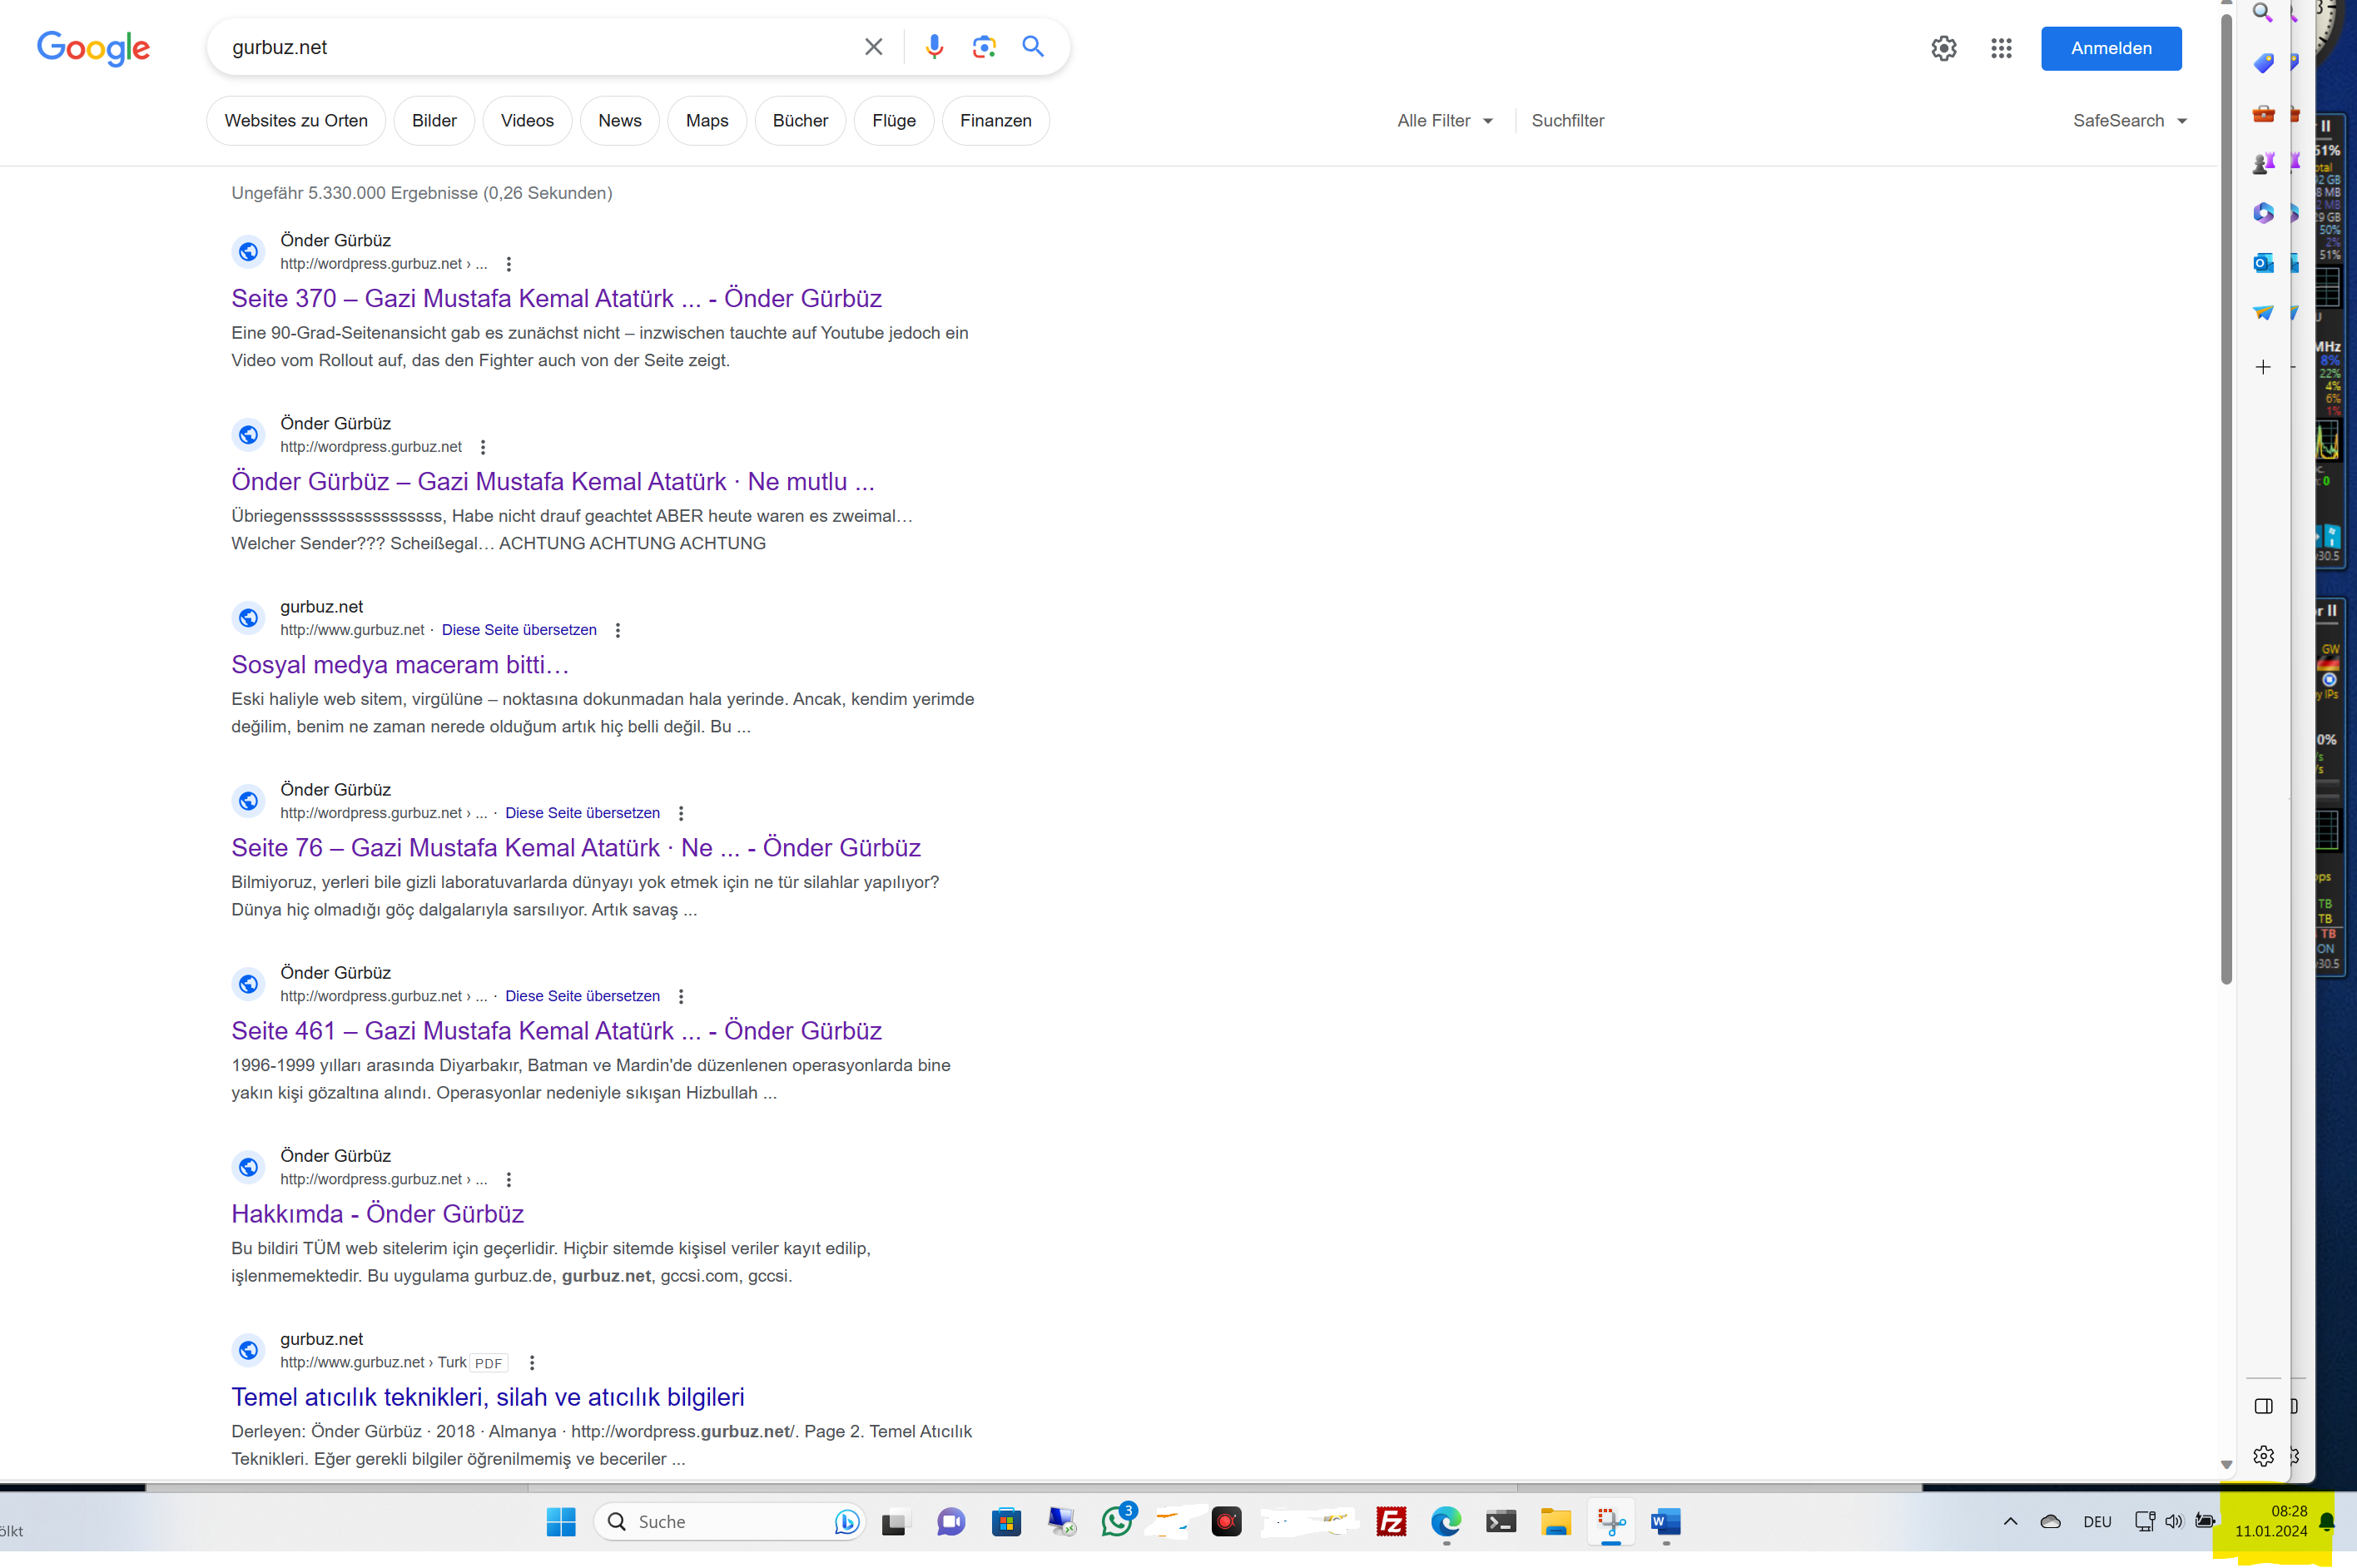Show hidden system tray icons chevron
This screenshot has height=1568, width=2357.
2010,1522
